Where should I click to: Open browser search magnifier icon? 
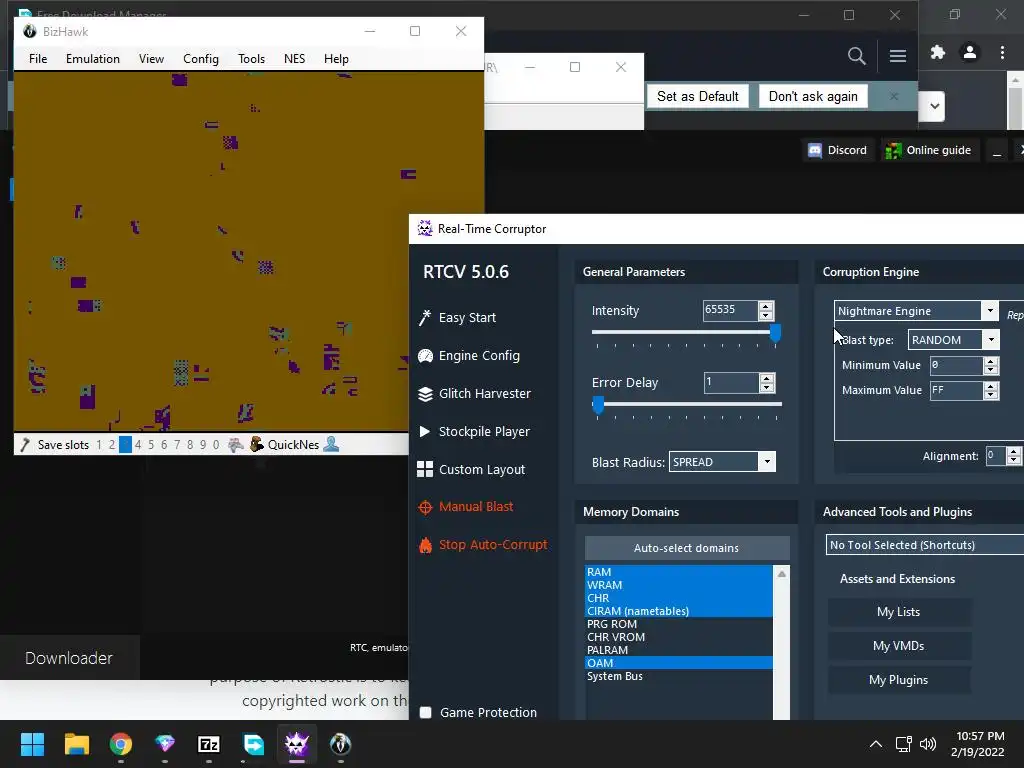856,56
